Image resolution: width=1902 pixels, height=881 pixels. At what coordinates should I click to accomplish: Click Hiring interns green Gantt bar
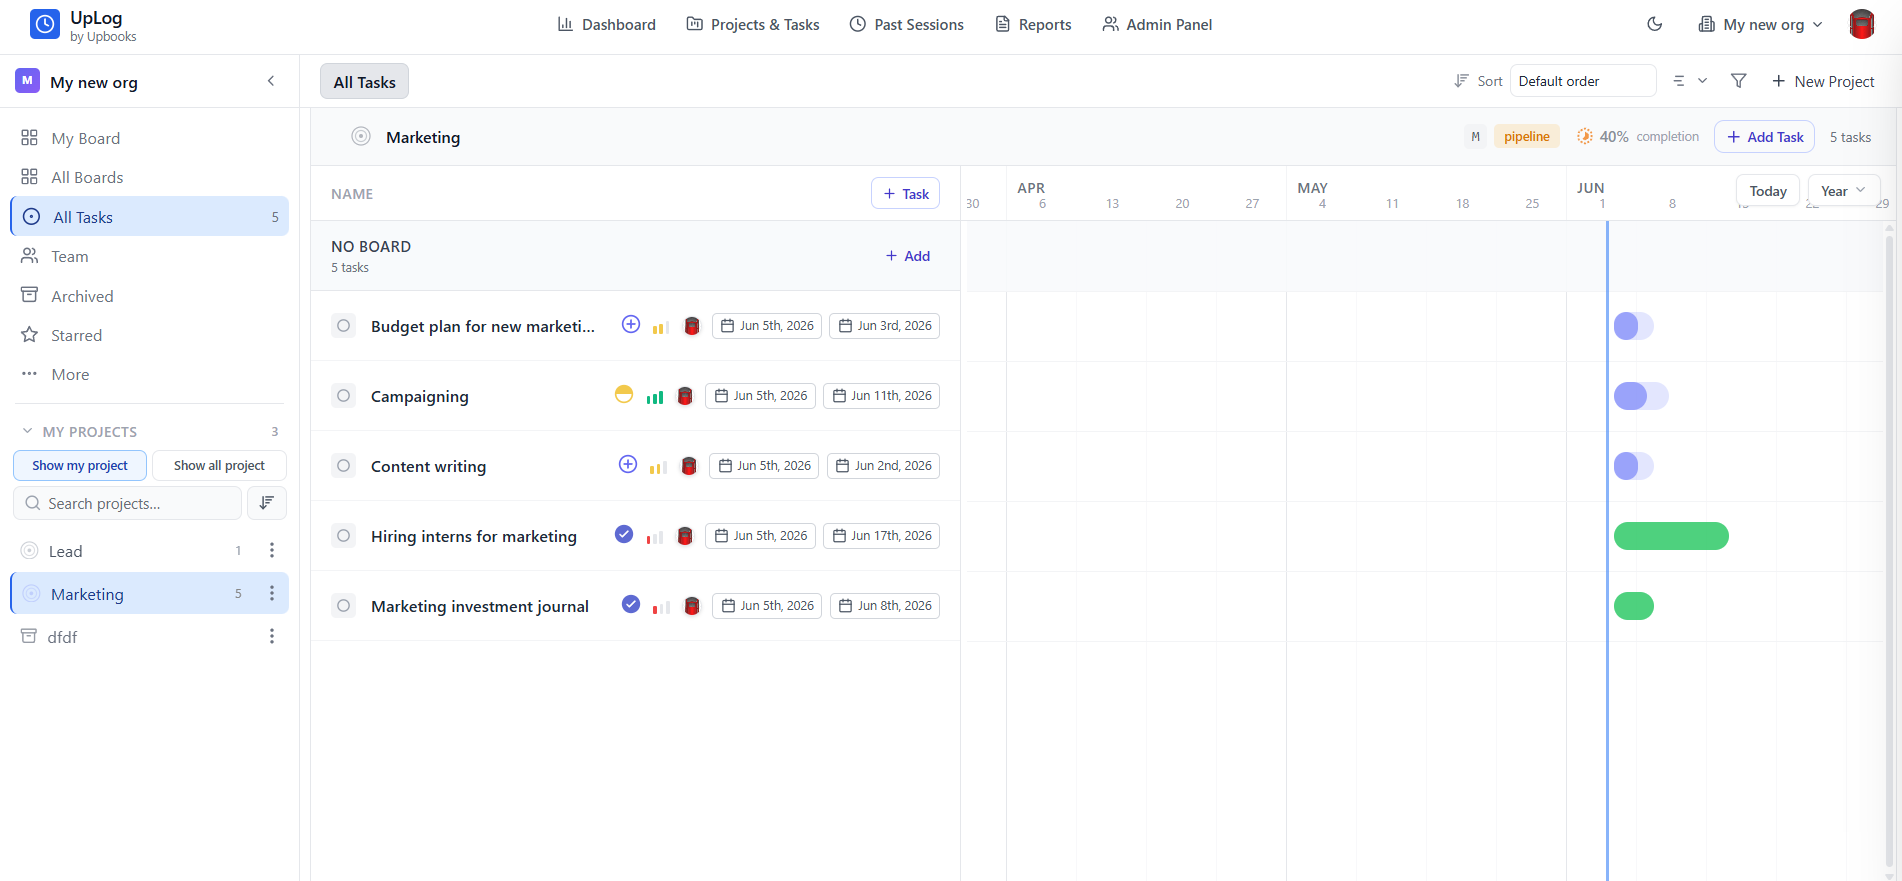pyautogui.click(x=1671, y=536)
